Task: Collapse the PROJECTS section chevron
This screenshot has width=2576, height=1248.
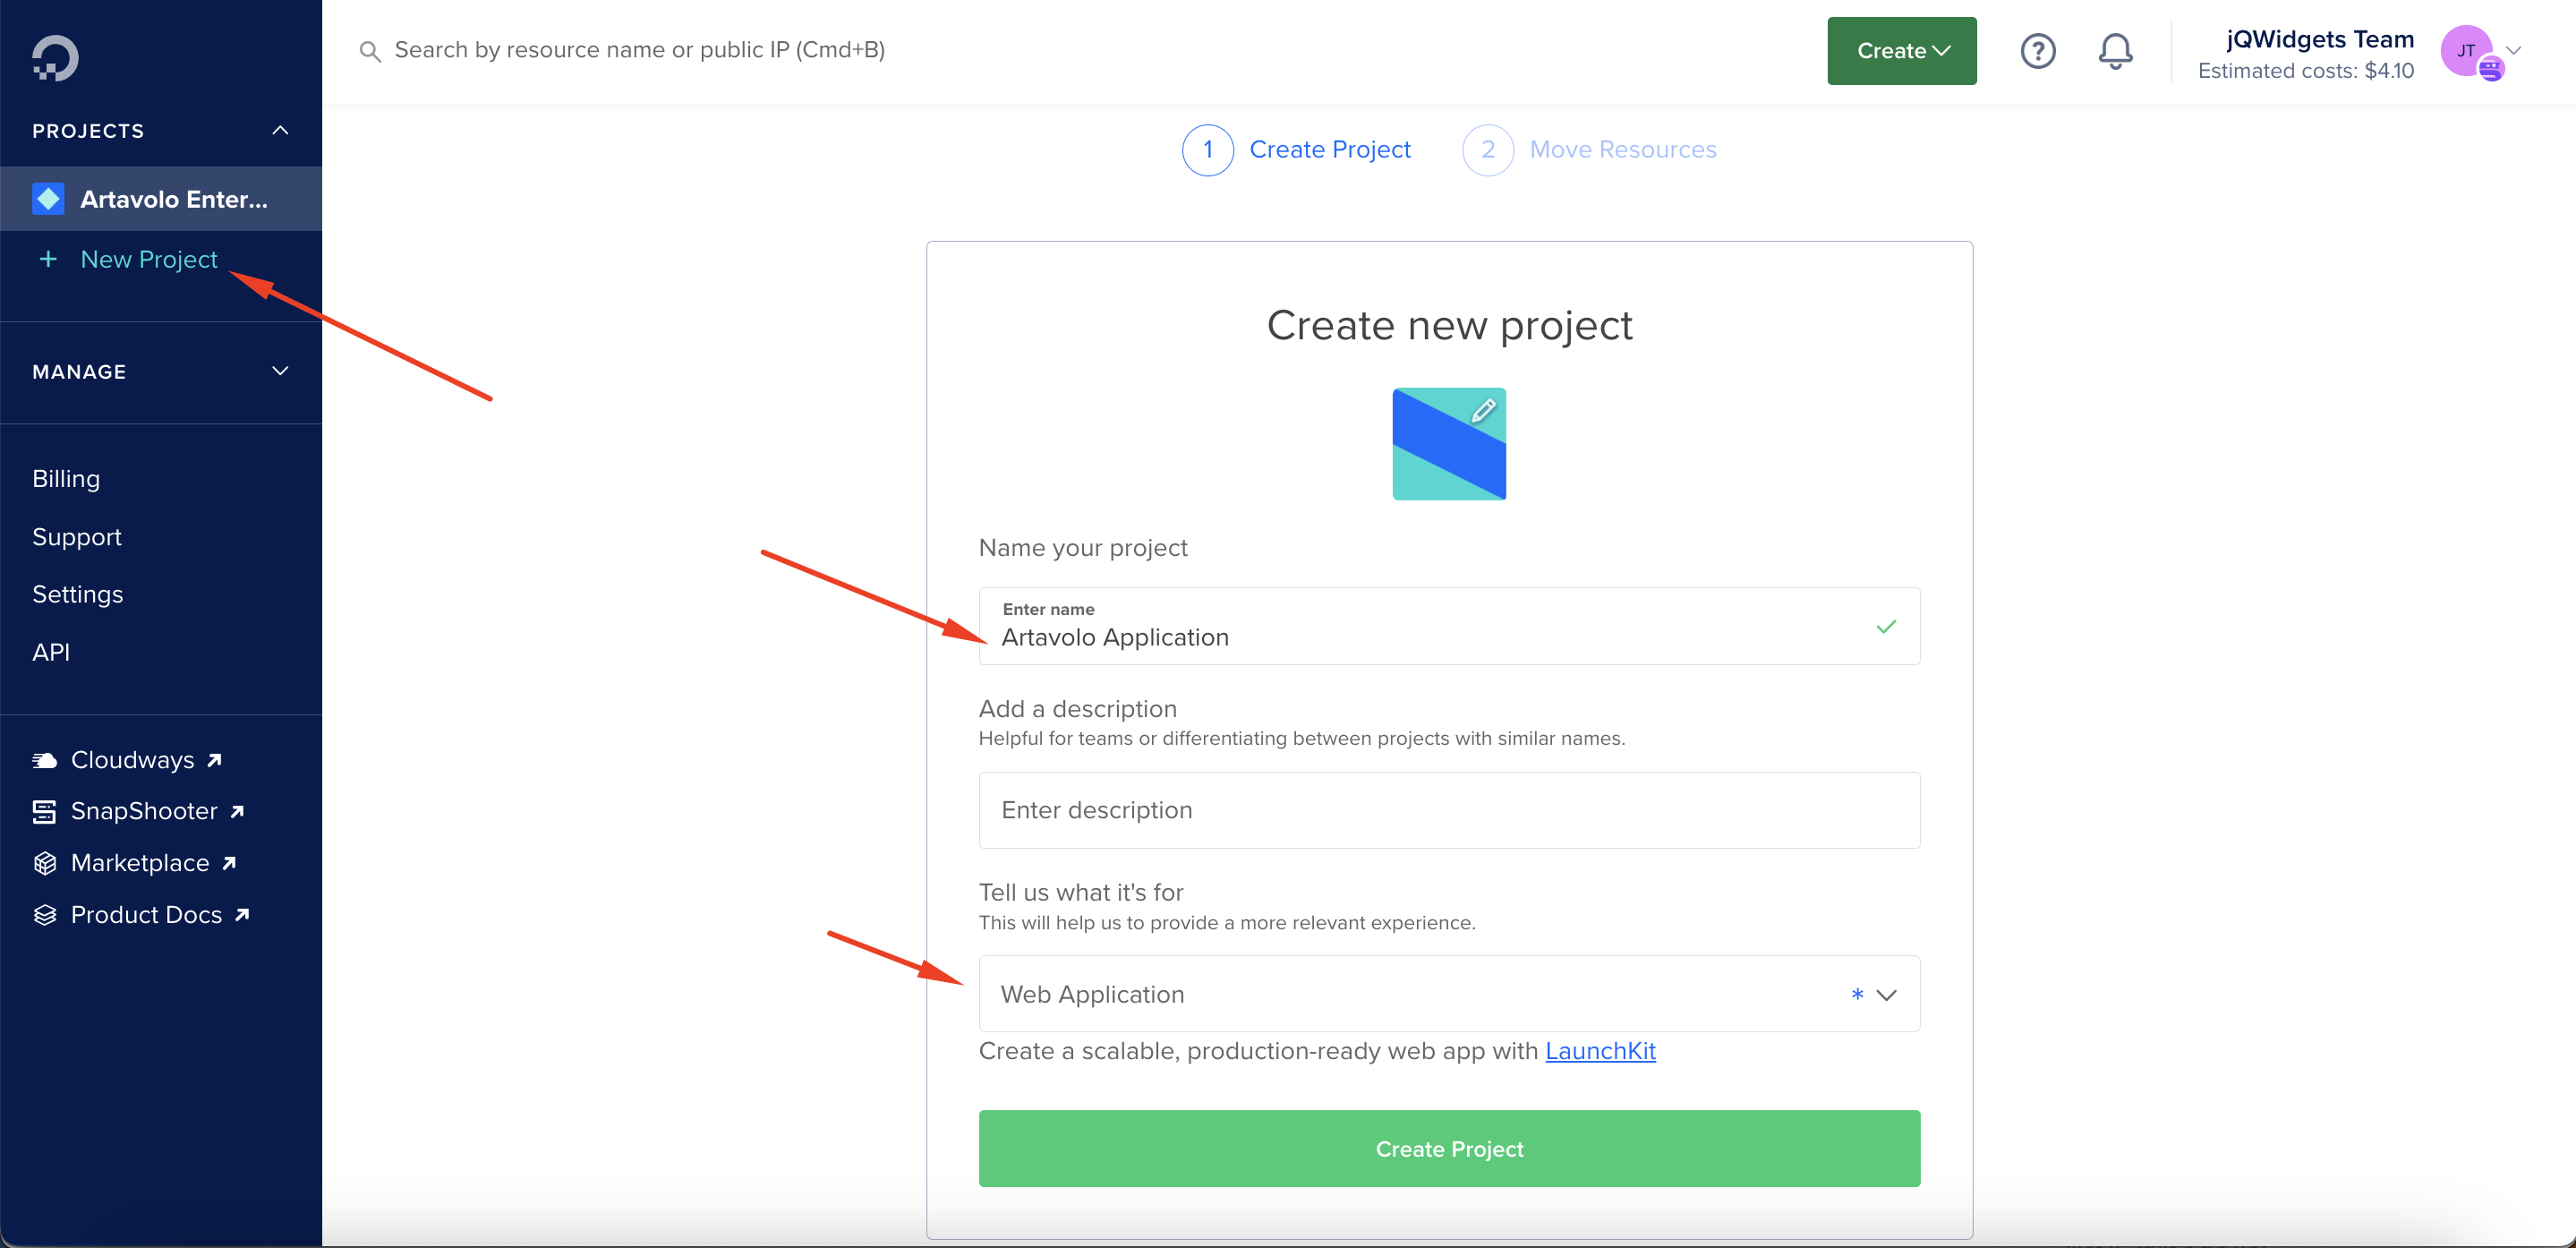Action: pyautogui.click(x=281, y=131)
